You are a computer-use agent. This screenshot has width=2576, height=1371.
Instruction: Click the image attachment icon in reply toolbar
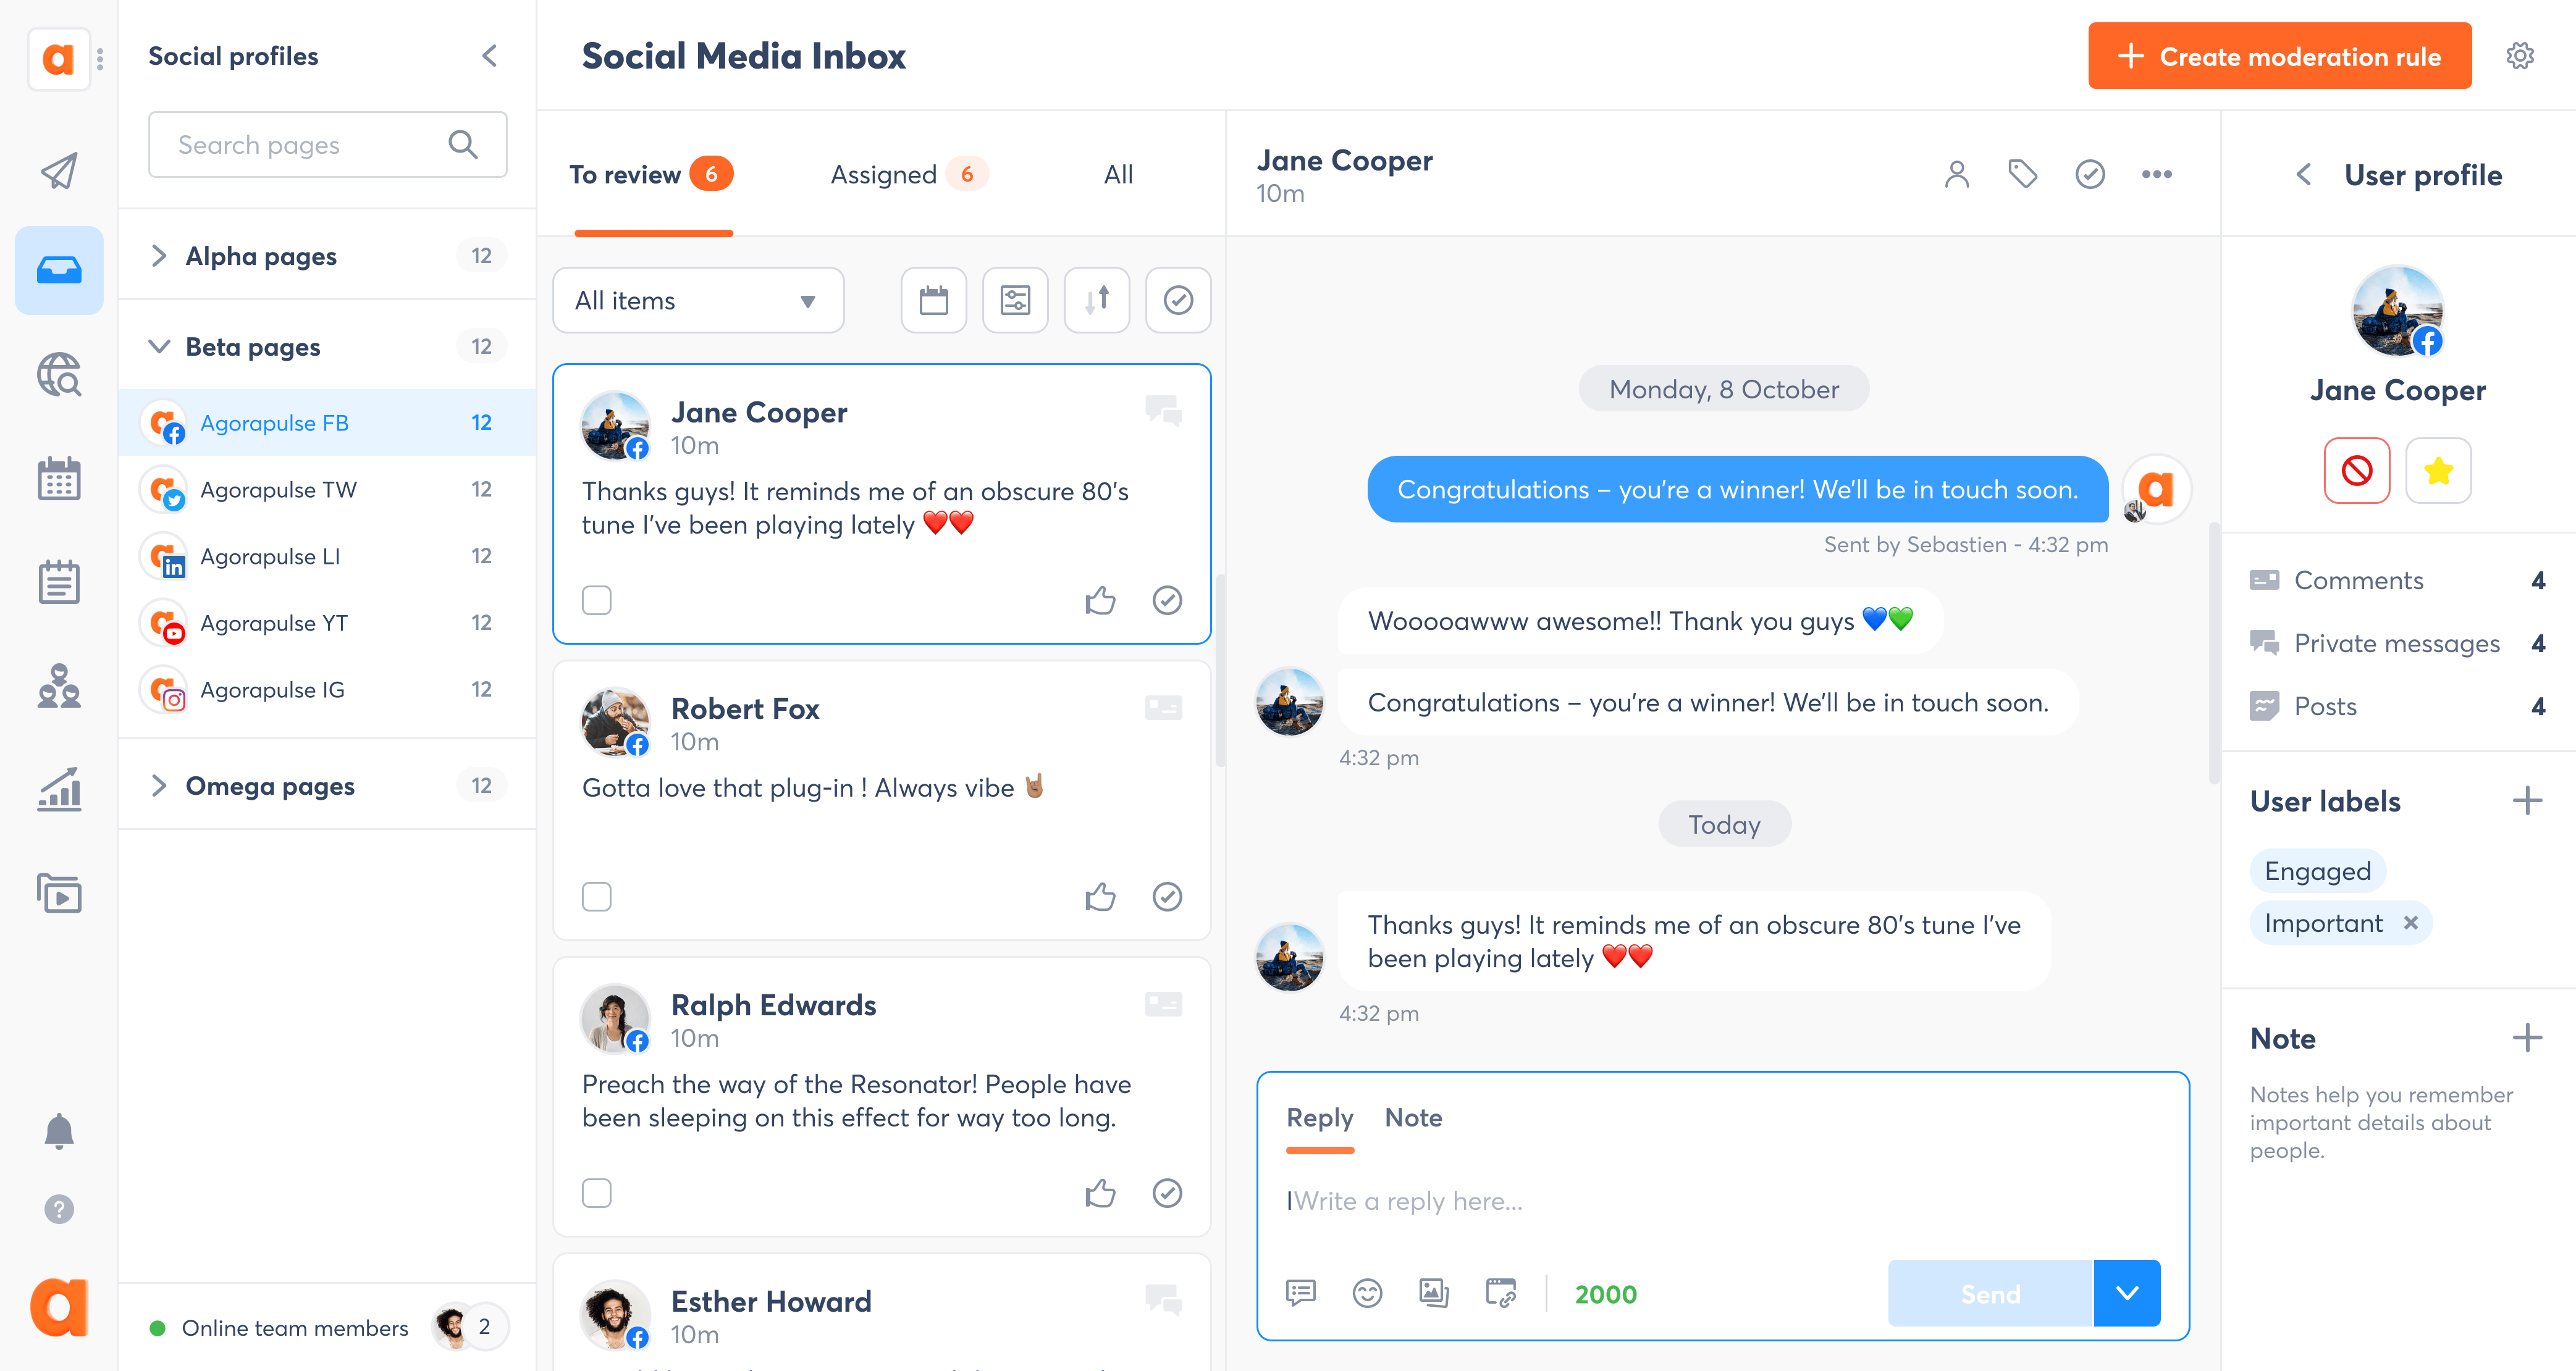click(1433, 1293)
